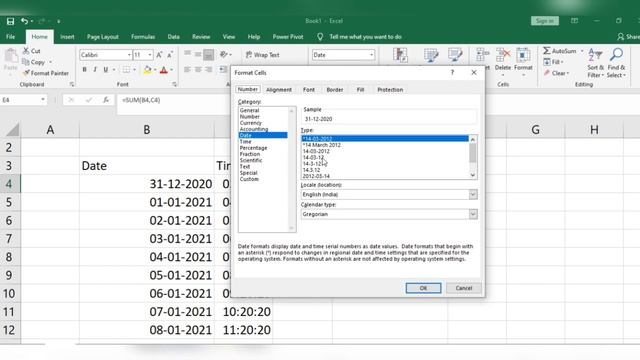640x360 pixels.
Task: Close the Format Cells dialog
Action: coord(473,73)
